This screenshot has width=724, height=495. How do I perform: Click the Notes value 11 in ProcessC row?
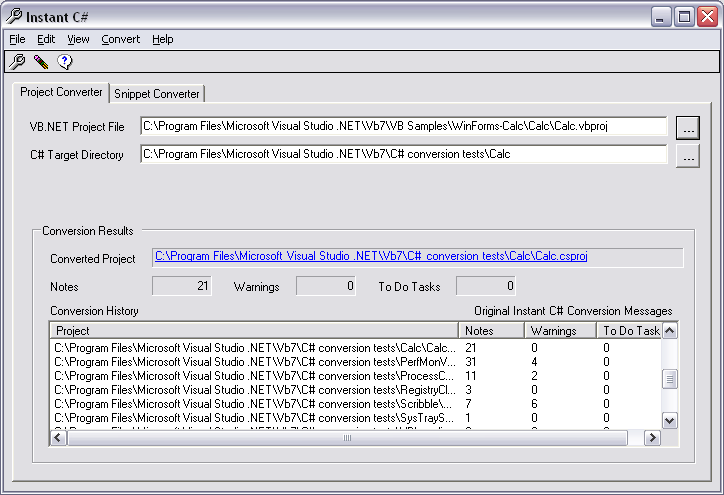(x=471, y=376)
